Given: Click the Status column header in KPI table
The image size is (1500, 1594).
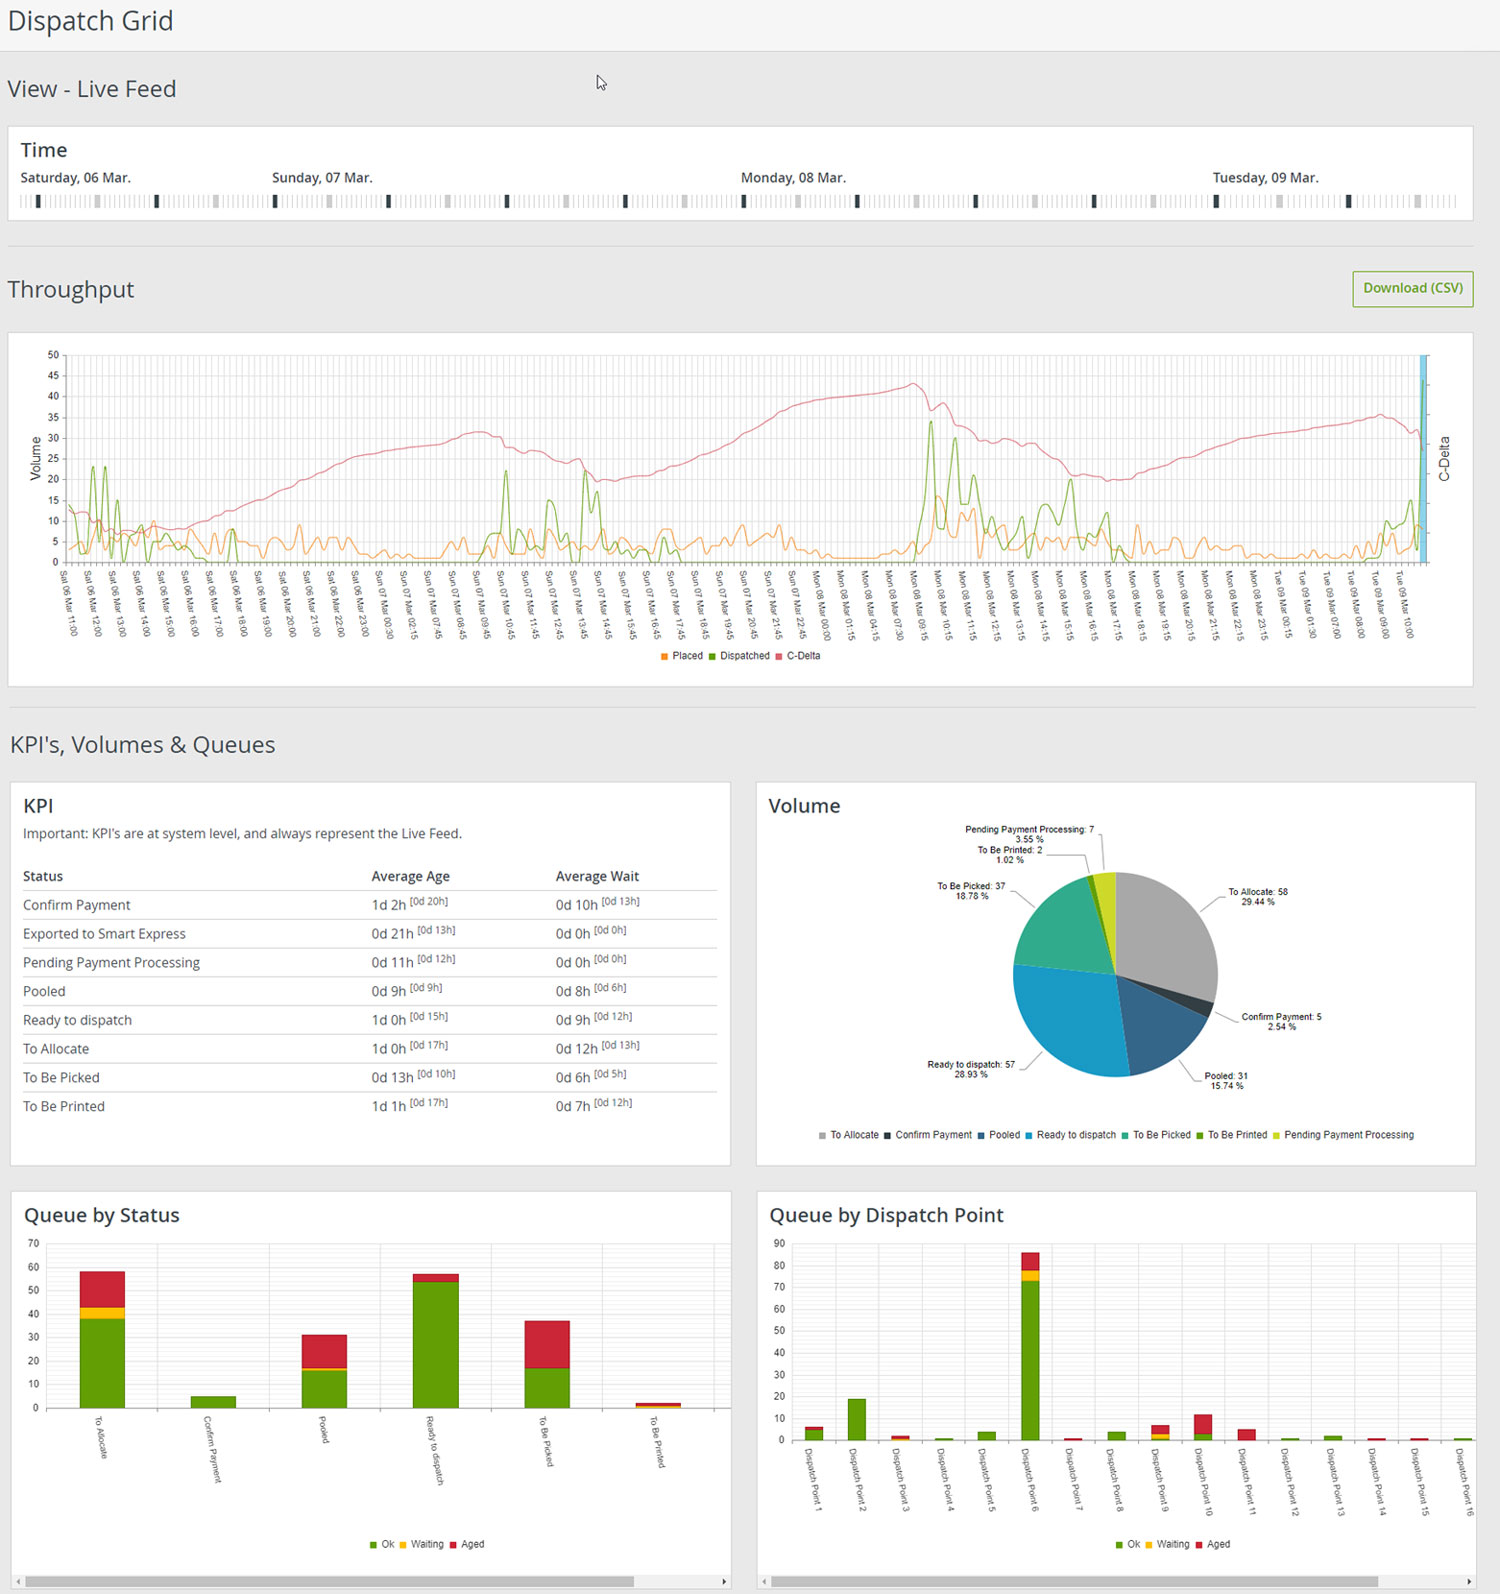Looking at the screenshot, I should (43, 876).
